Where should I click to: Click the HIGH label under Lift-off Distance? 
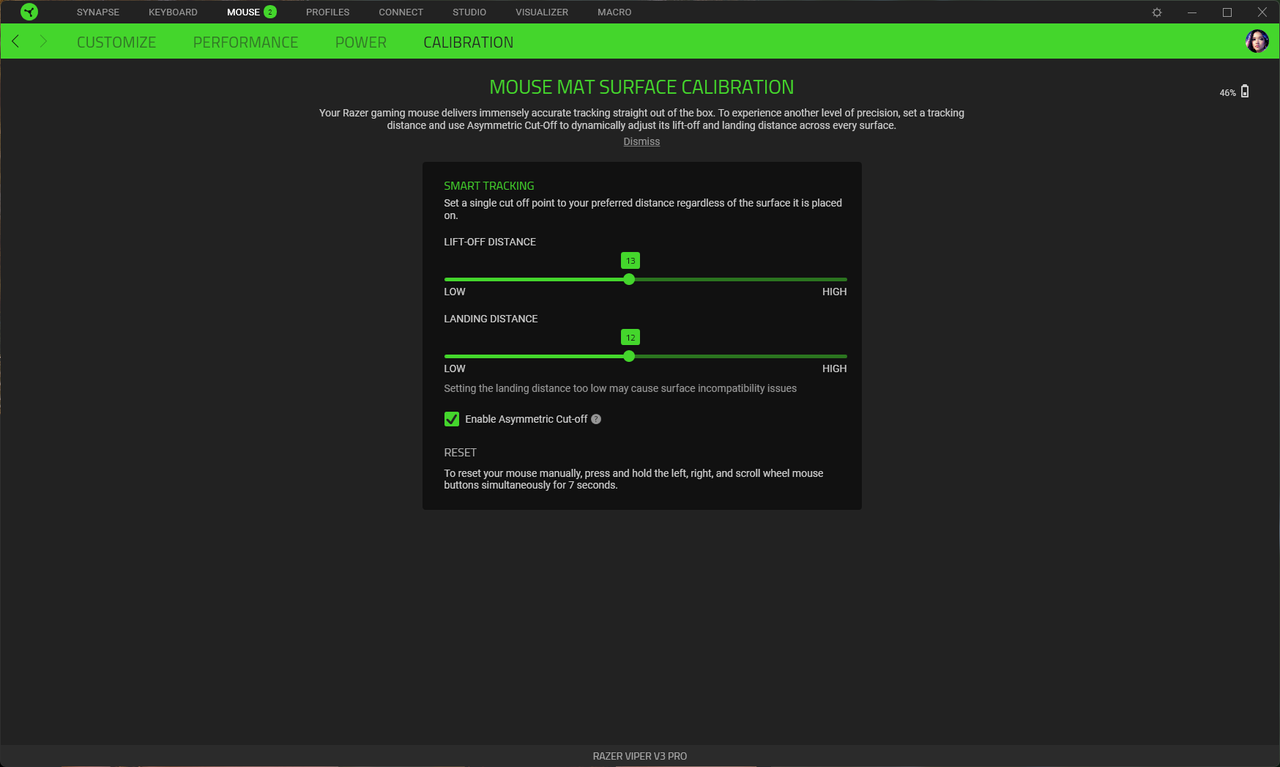point(834,292)
